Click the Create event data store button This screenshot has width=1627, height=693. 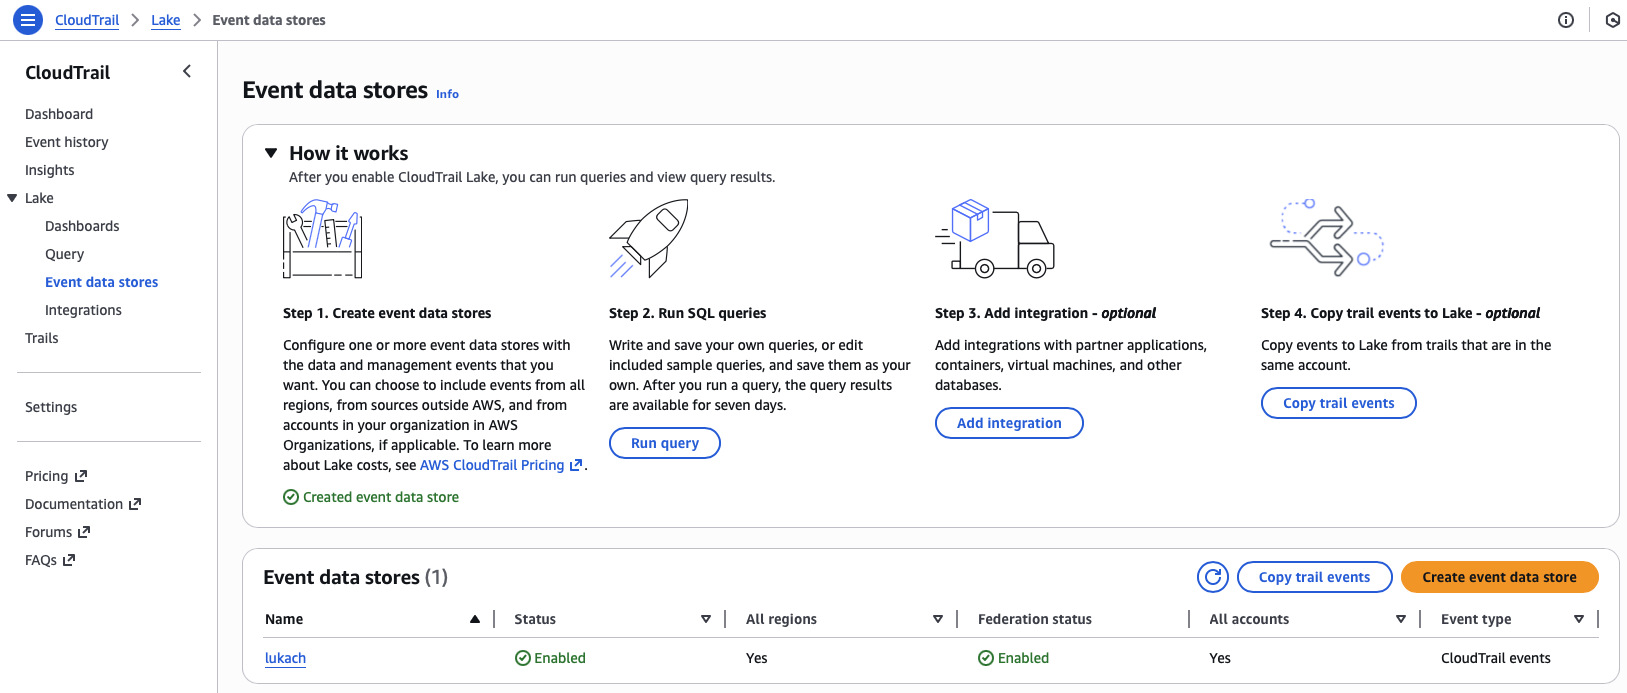pos(1499,577)
